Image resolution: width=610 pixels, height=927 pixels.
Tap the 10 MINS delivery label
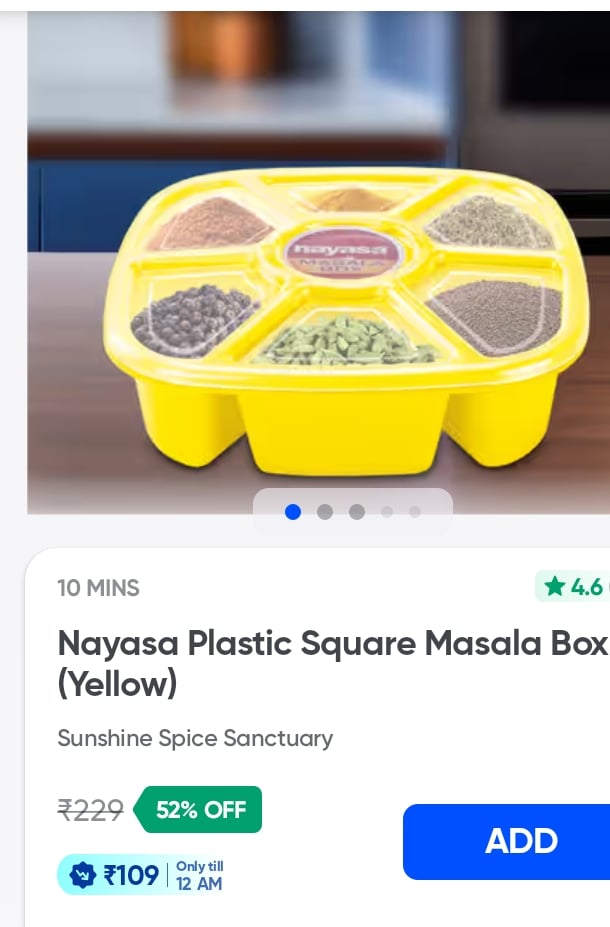pyautogui.click(x=98, y=588)
